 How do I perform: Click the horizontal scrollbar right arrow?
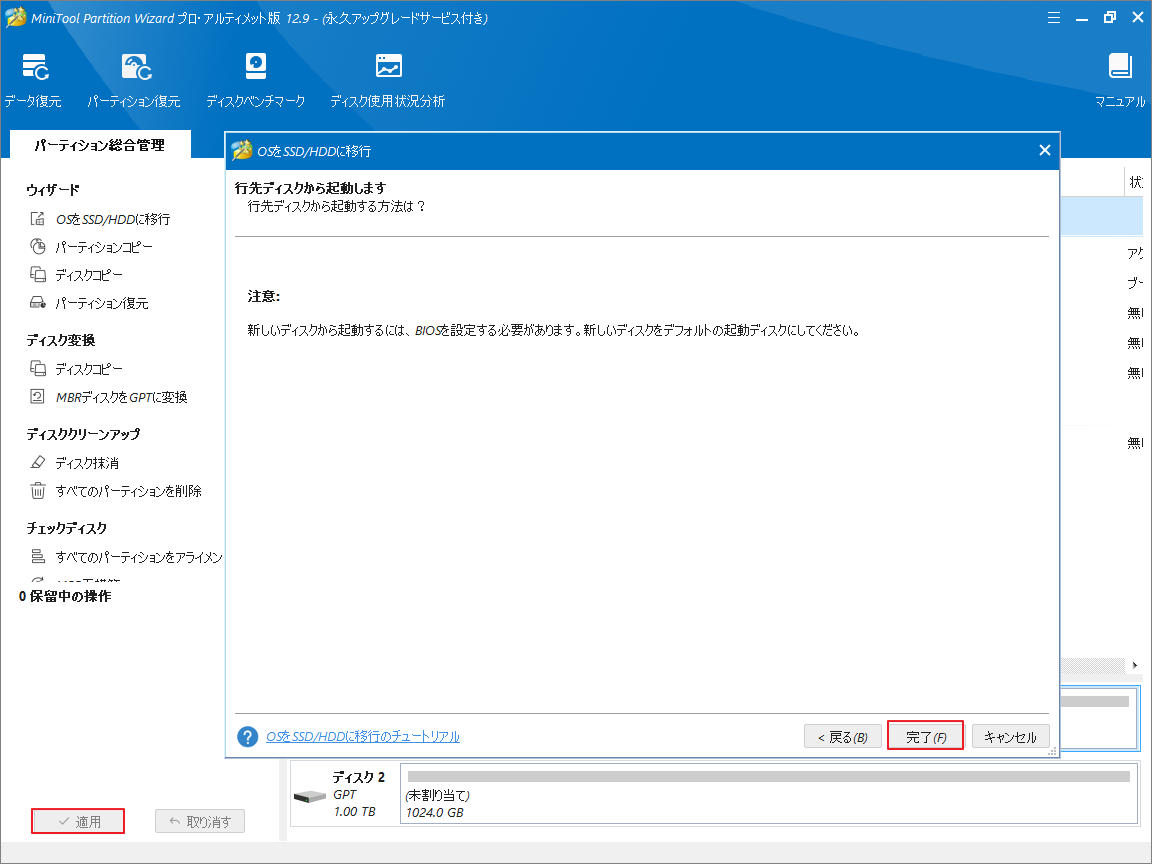[1135, 665]
